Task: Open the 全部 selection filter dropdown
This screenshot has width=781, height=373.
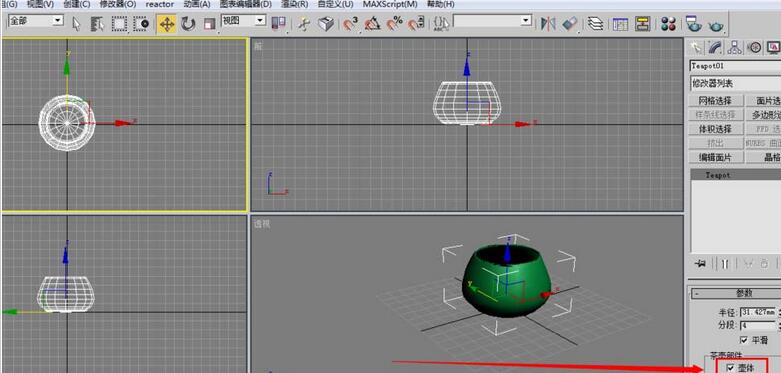Action: click(36, 21)
